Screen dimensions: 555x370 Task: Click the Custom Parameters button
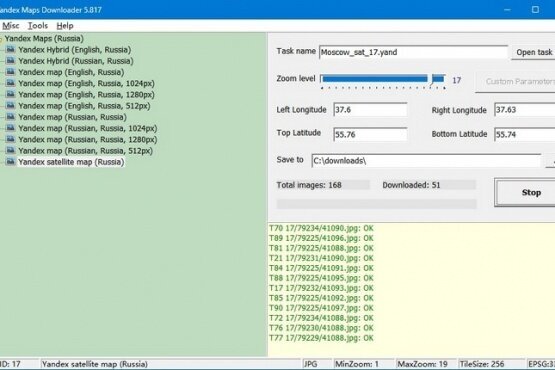click(516, 82)
